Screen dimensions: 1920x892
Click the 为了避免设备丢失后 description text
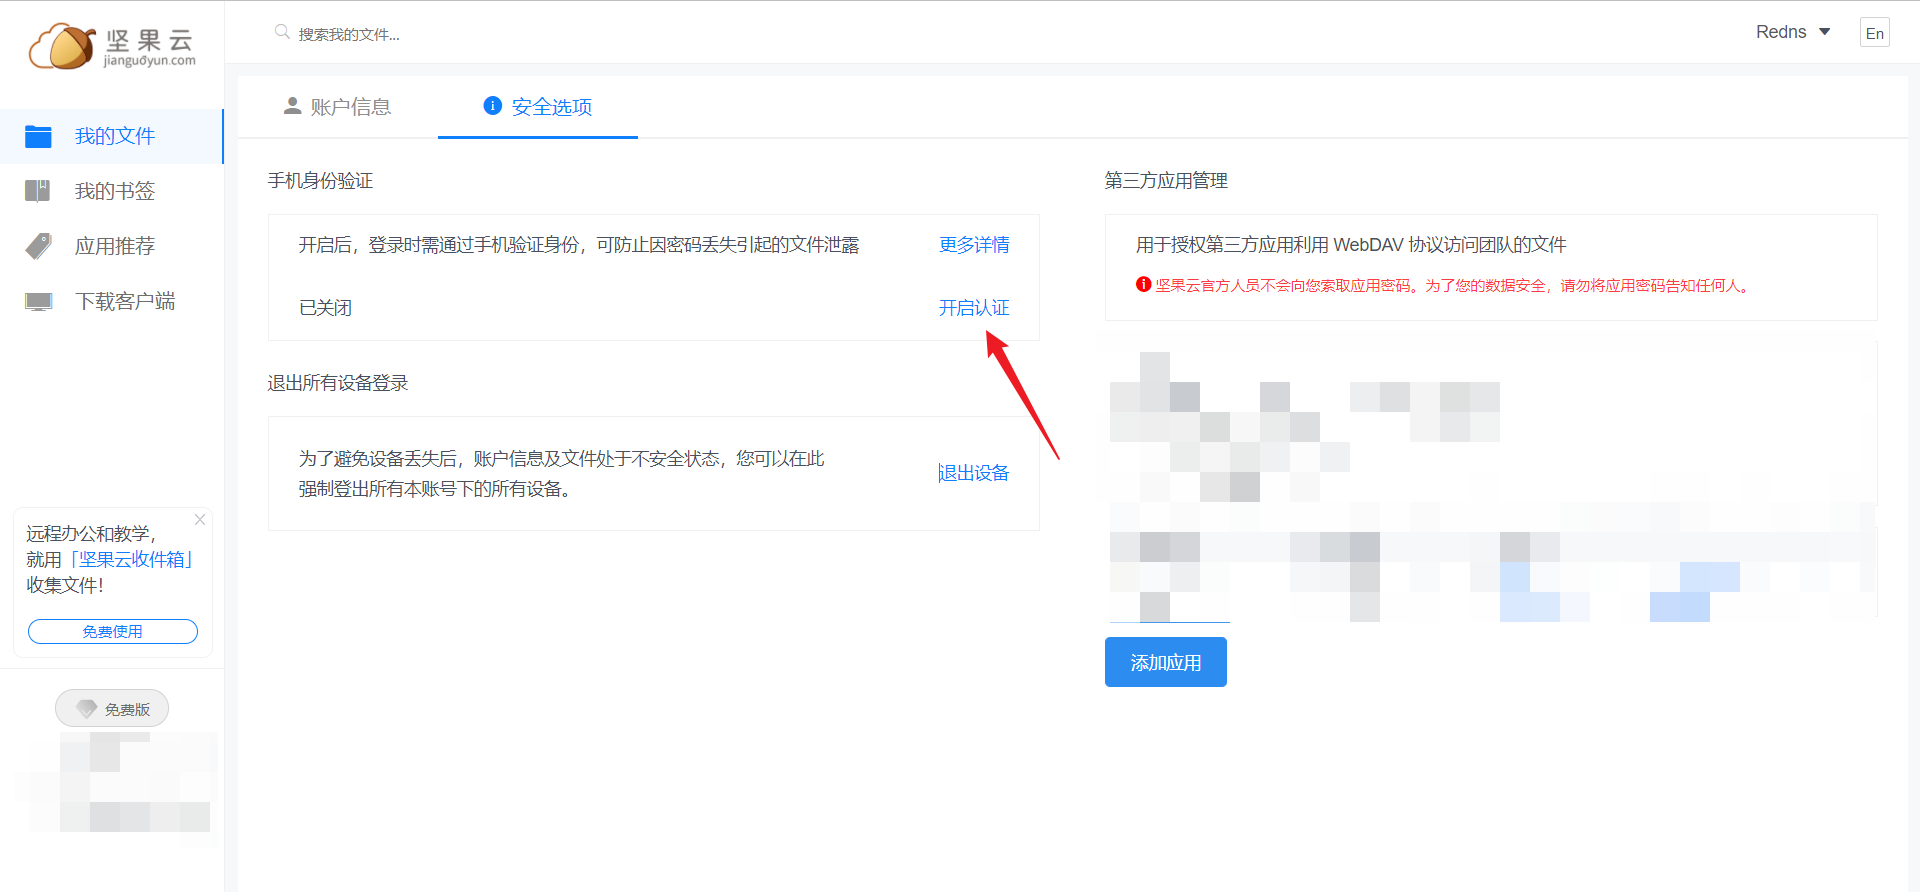point(562,474)
